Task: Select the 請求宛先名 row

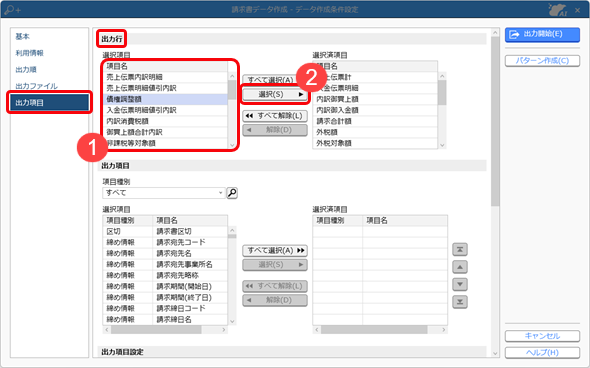Action: 165,253
